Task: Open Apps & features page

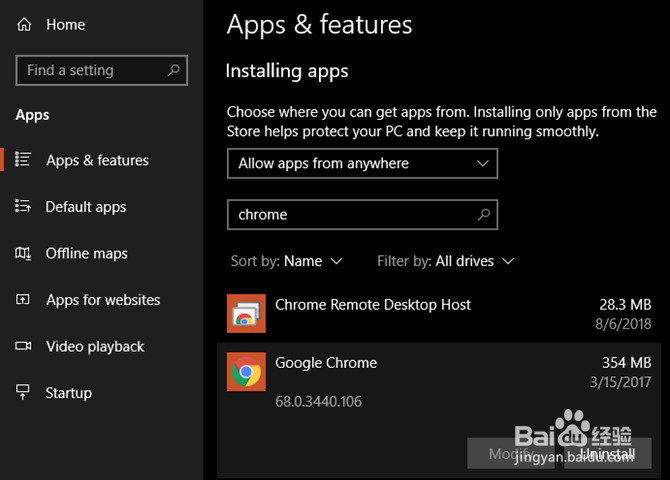Action: pos(97,160)
